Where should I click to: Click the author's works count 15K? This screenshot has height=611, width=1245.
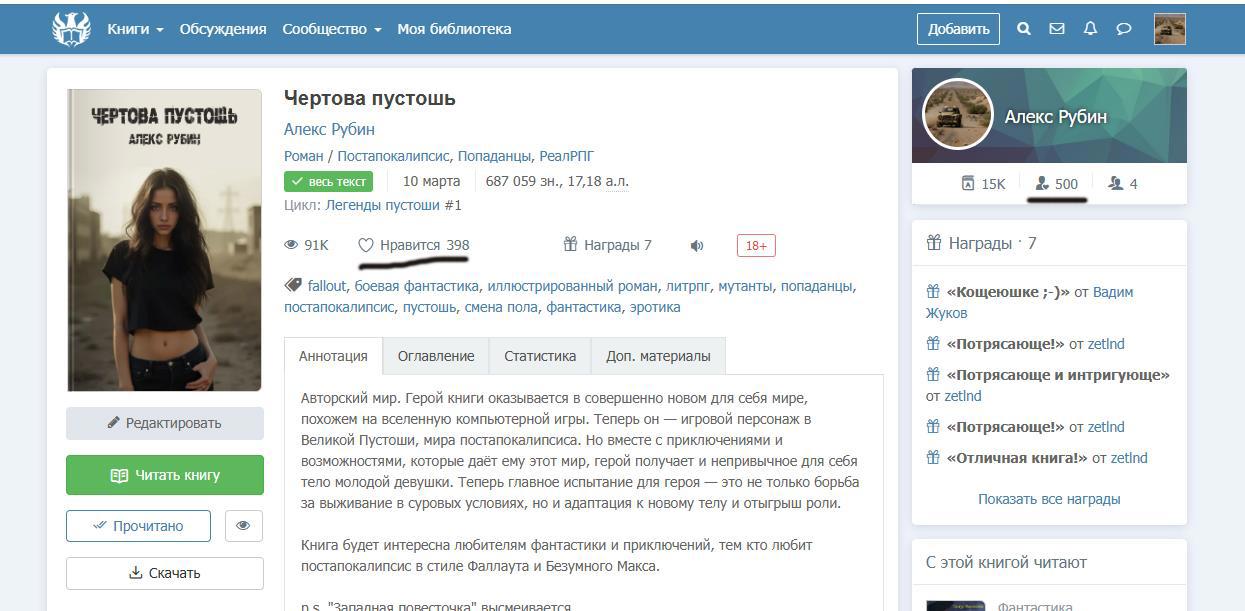pyautogui.click(x=983, y=184)
